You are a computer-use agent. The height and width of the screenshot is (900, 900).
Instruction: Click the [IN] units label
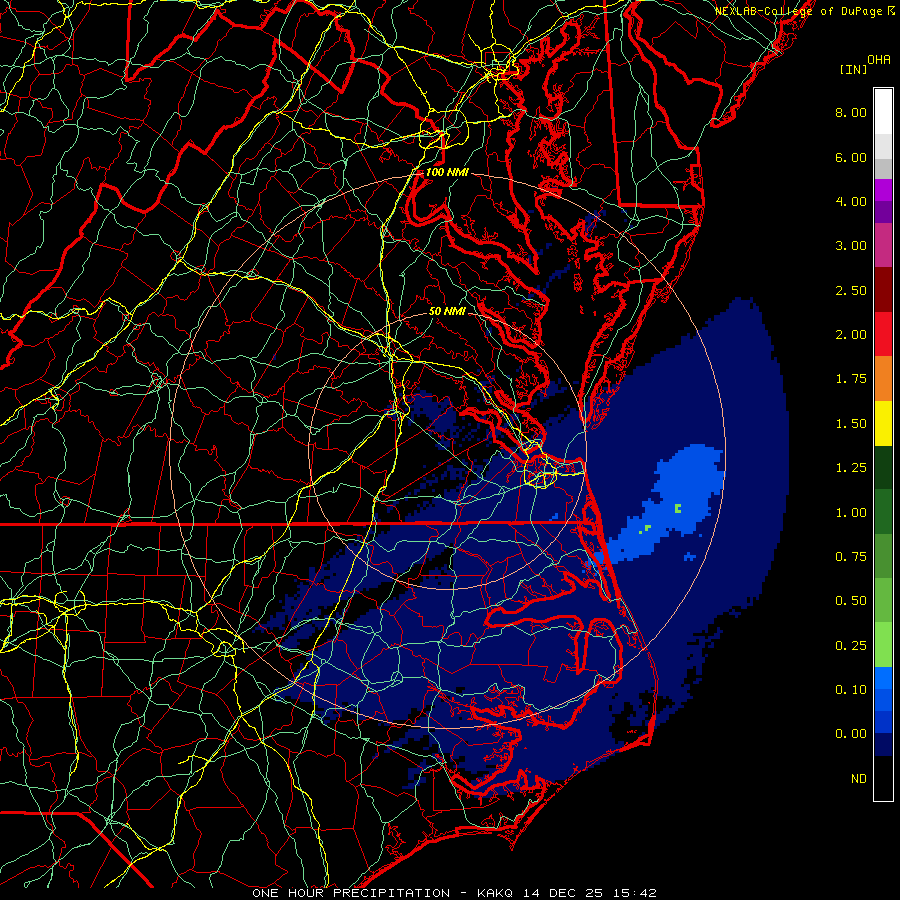pyautogui.click(x=853, y=69)
